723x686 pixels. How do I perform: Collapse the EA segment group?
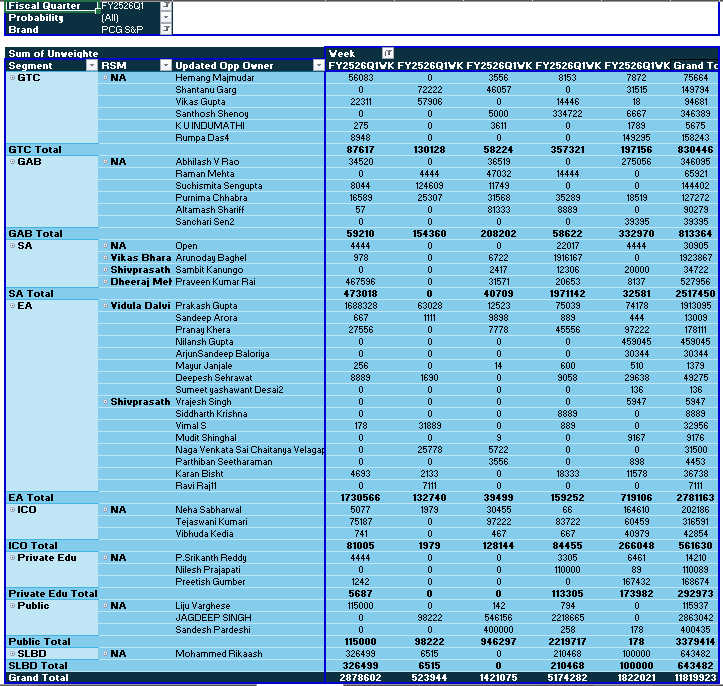click(12, 305)
